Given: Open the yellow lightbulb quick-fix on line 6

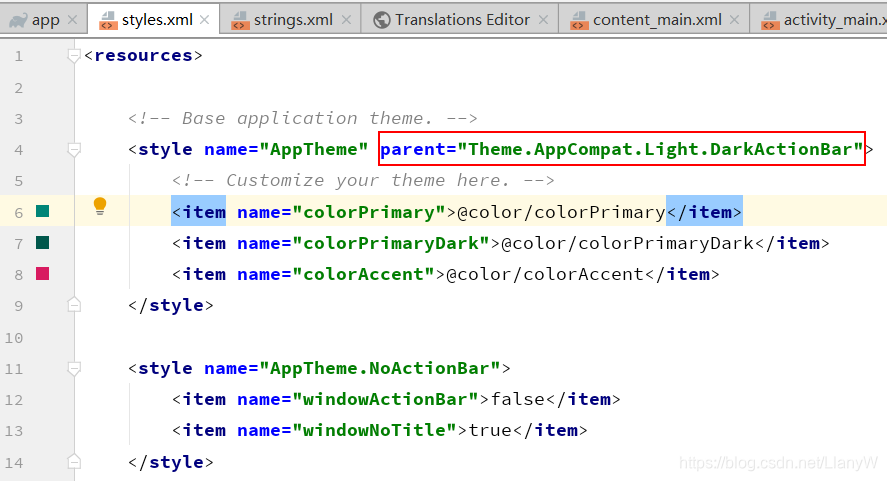Looking at the screenshot, I should click(x=100, y=206).
